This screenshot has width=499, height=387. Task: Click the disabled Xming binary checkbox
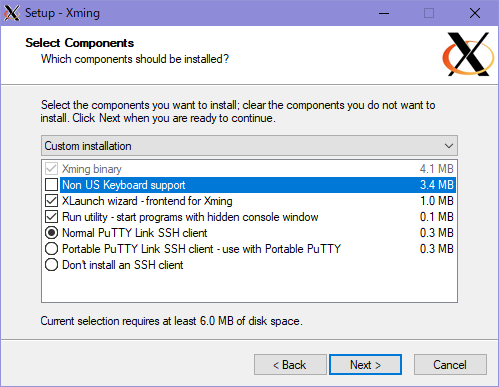(x=52, y=169)
